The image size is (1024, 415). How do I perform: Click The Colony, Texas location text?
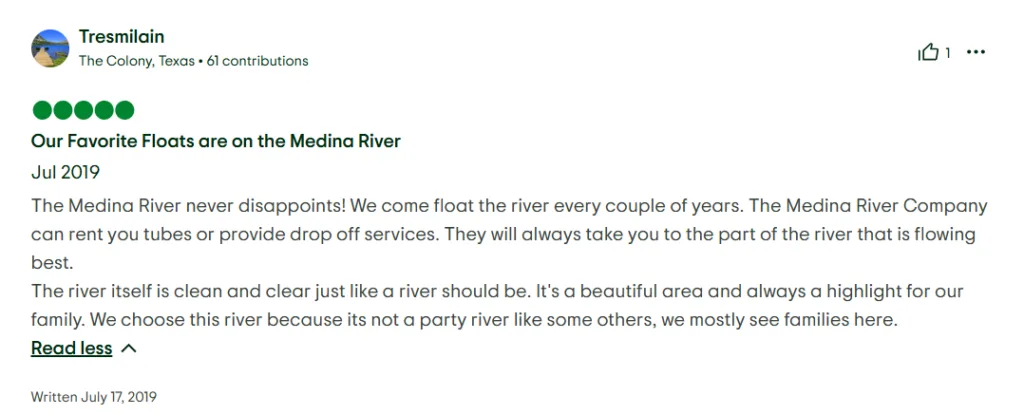[136, 61]
